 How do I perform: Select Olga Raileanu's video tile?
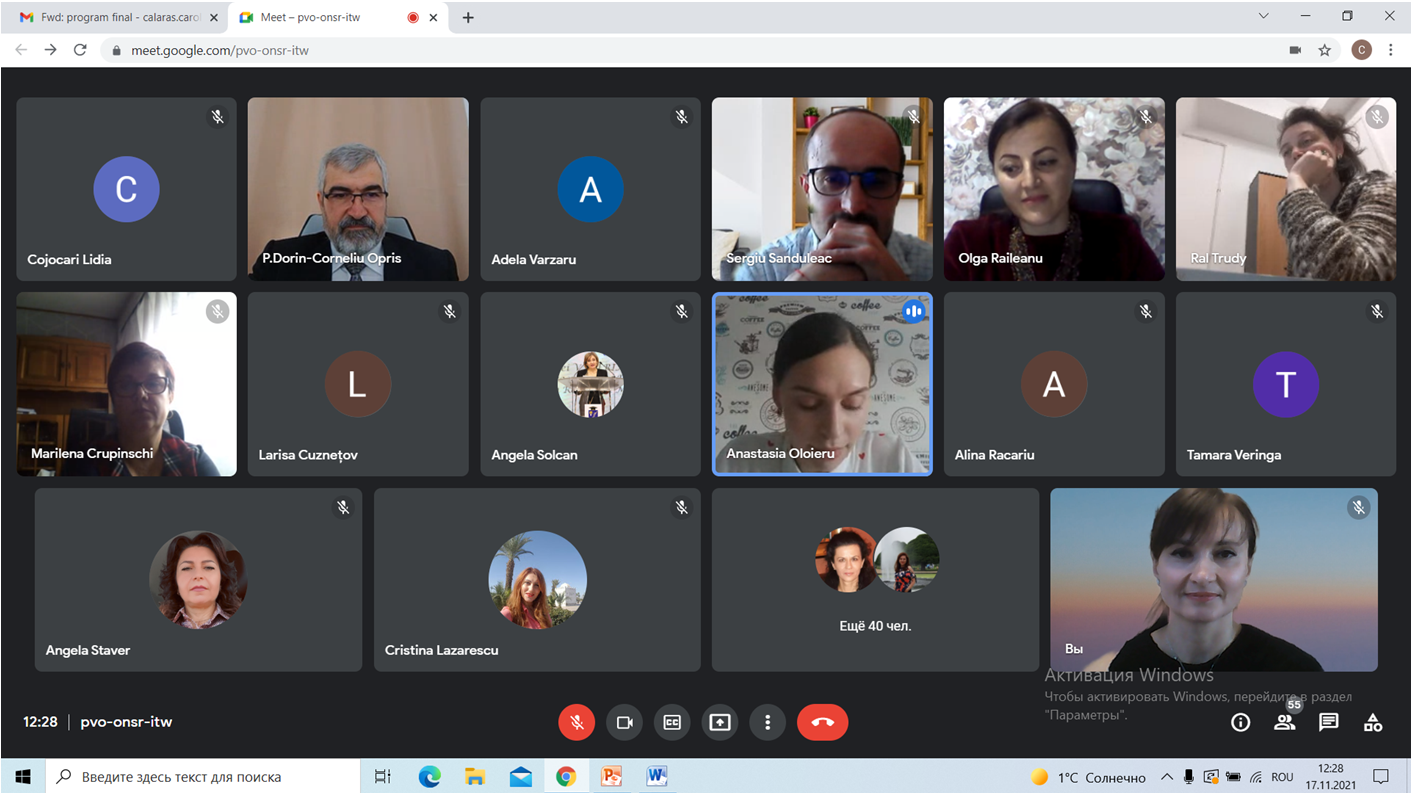click(x=1054, y=189)
